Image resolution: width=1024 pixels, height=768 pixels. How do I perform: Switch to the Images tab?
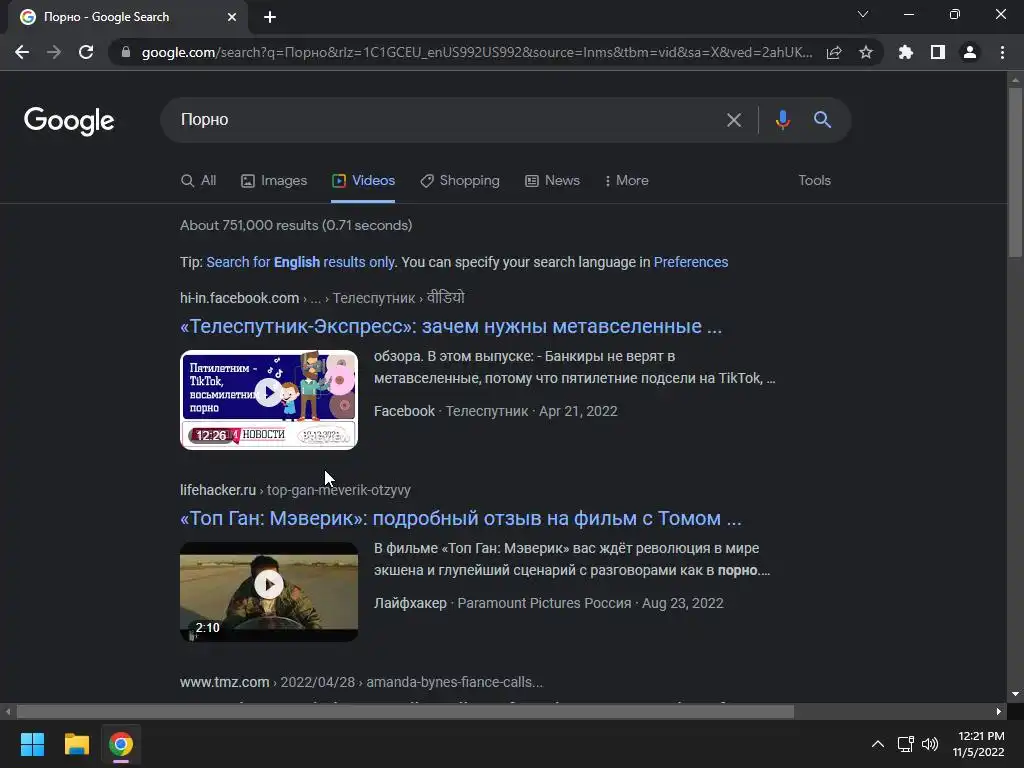tap(274, 181)
